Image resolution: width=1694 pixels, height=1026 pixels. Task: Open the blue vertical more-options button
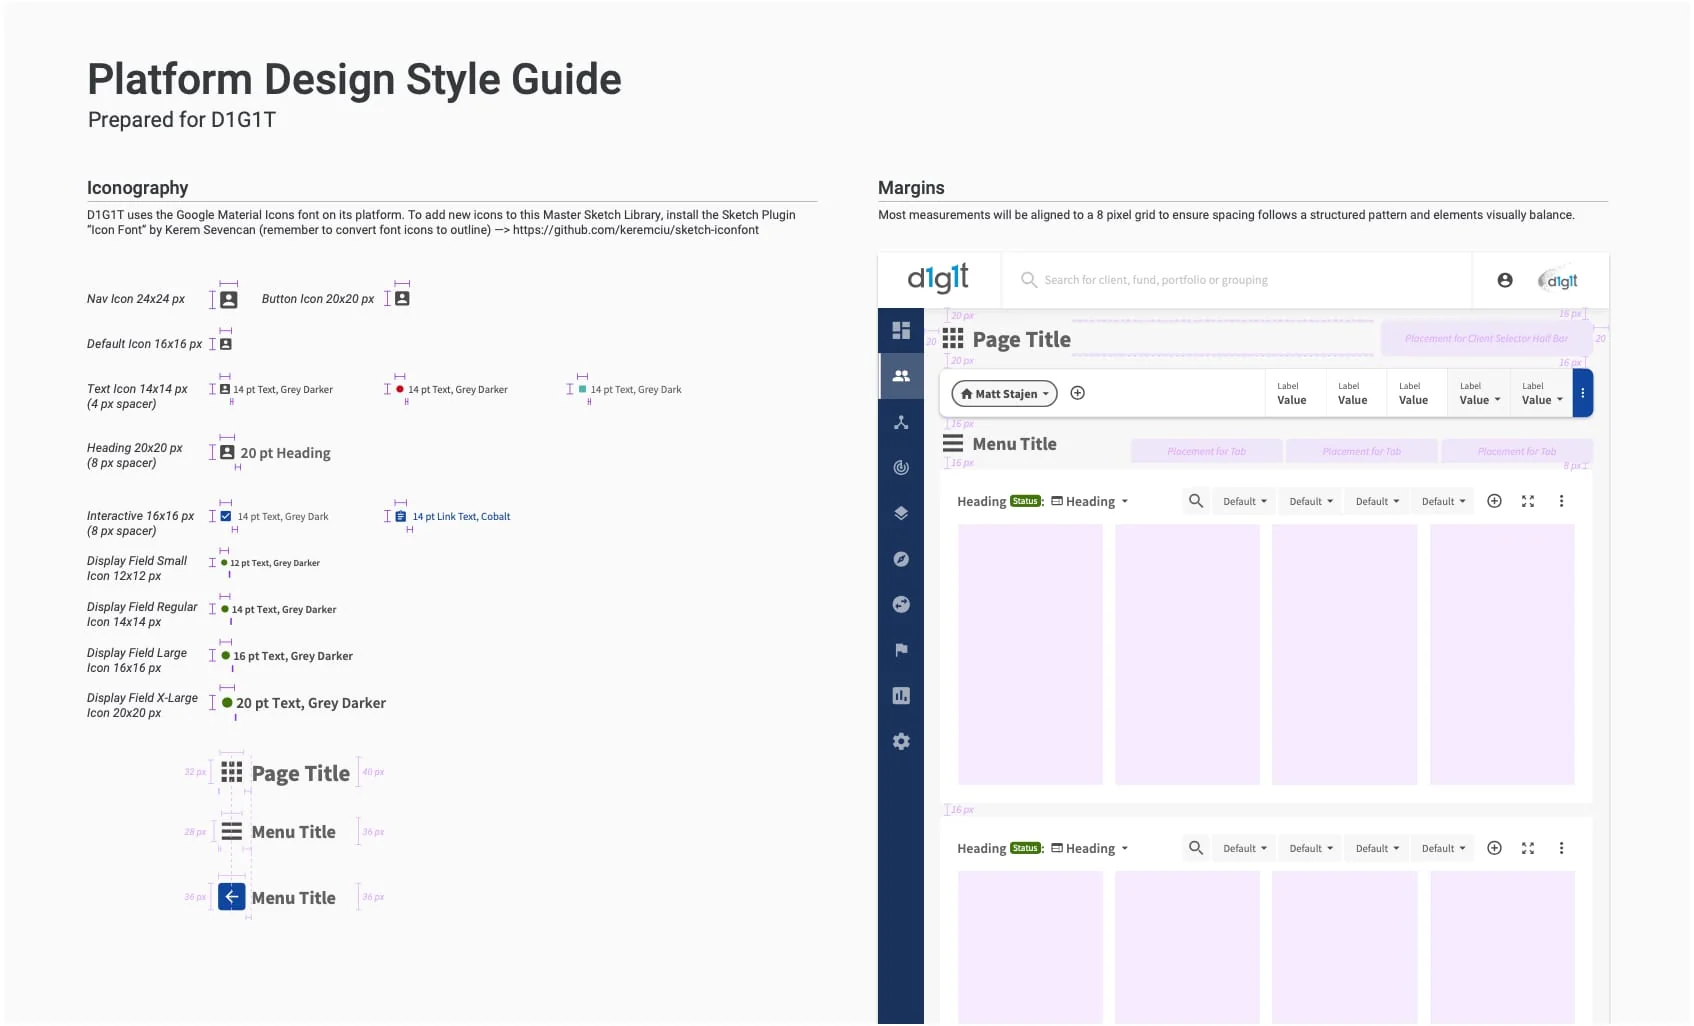[1582, 393]
